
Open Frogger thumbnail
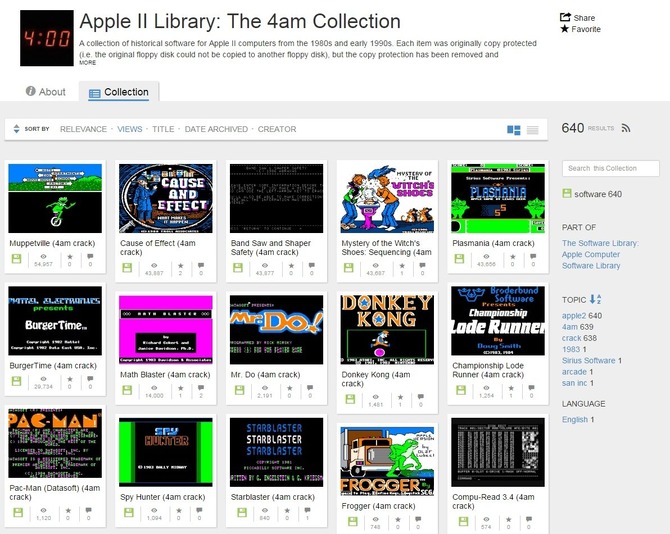tap(387, 461)
